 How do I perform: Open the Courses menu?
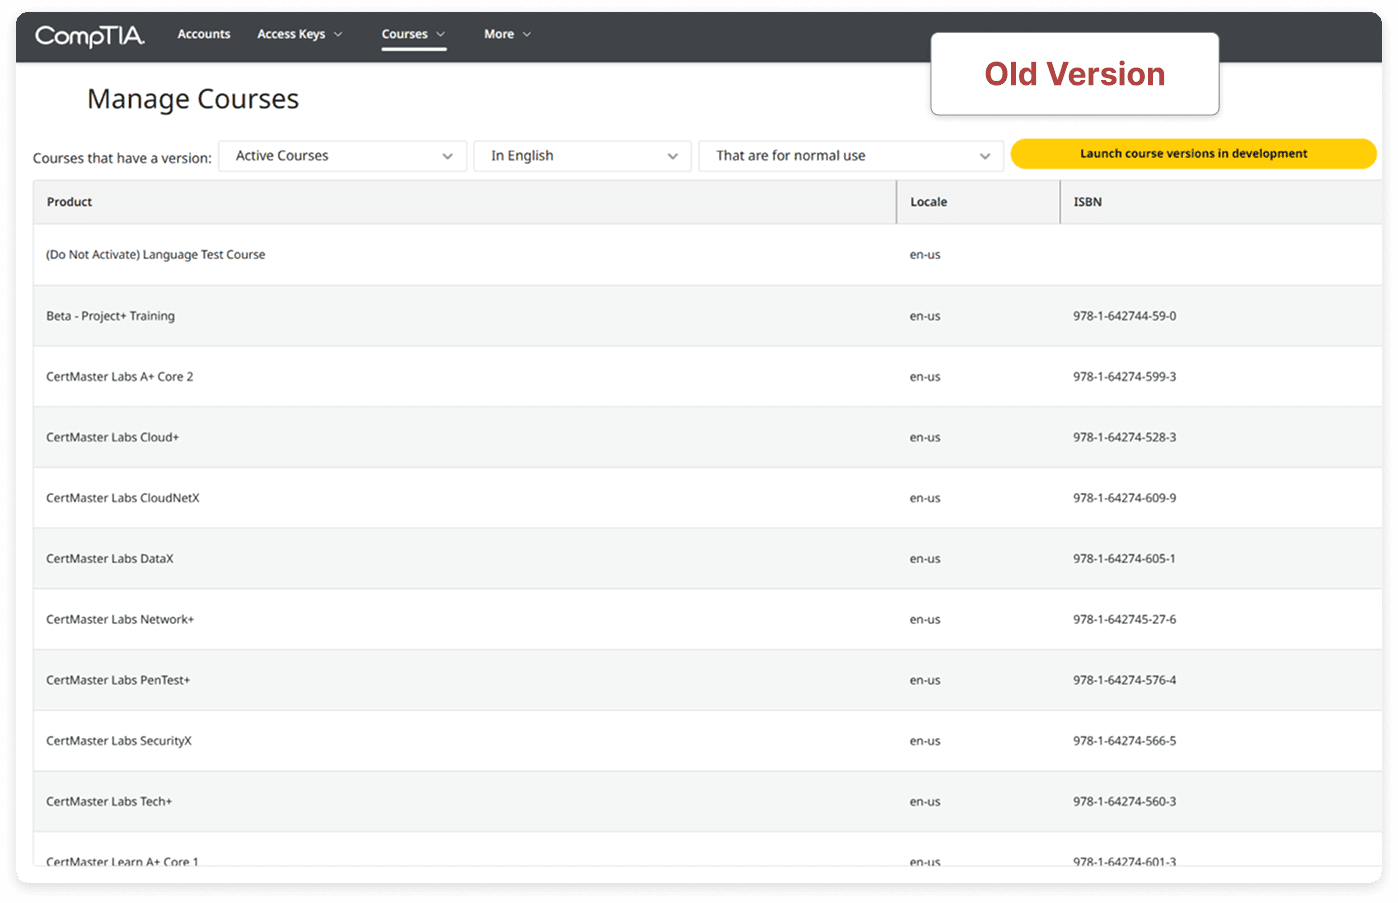tap(414, 34)
